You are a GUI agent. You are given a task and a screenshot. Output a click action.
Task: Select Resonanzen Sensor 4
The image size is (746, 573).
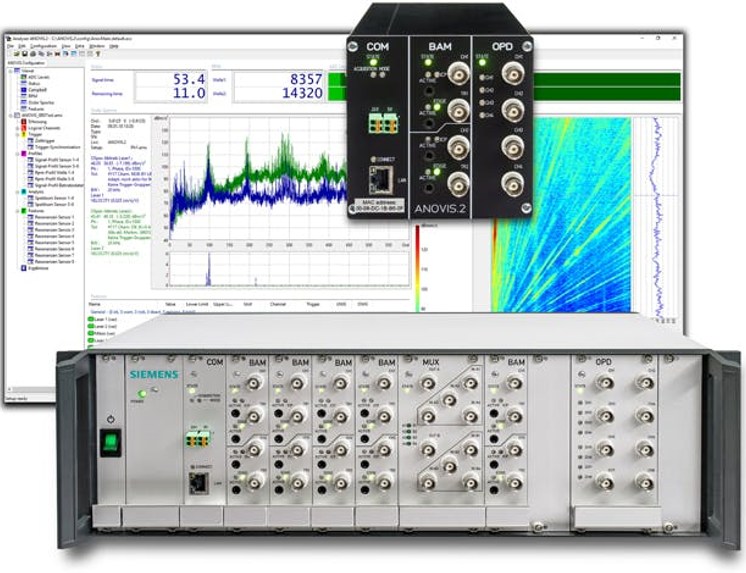(x=54, y=236)
